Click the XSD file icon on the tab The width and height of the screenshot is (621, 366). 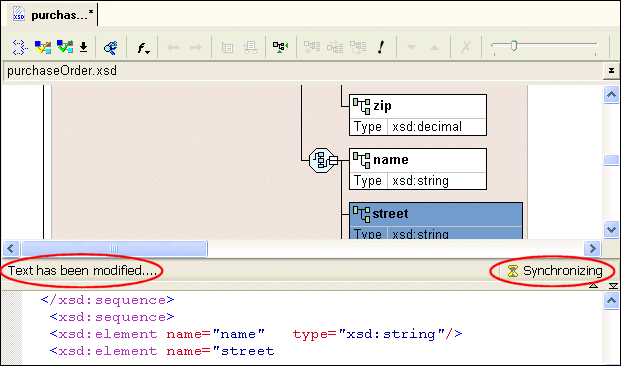coord(19,14)
